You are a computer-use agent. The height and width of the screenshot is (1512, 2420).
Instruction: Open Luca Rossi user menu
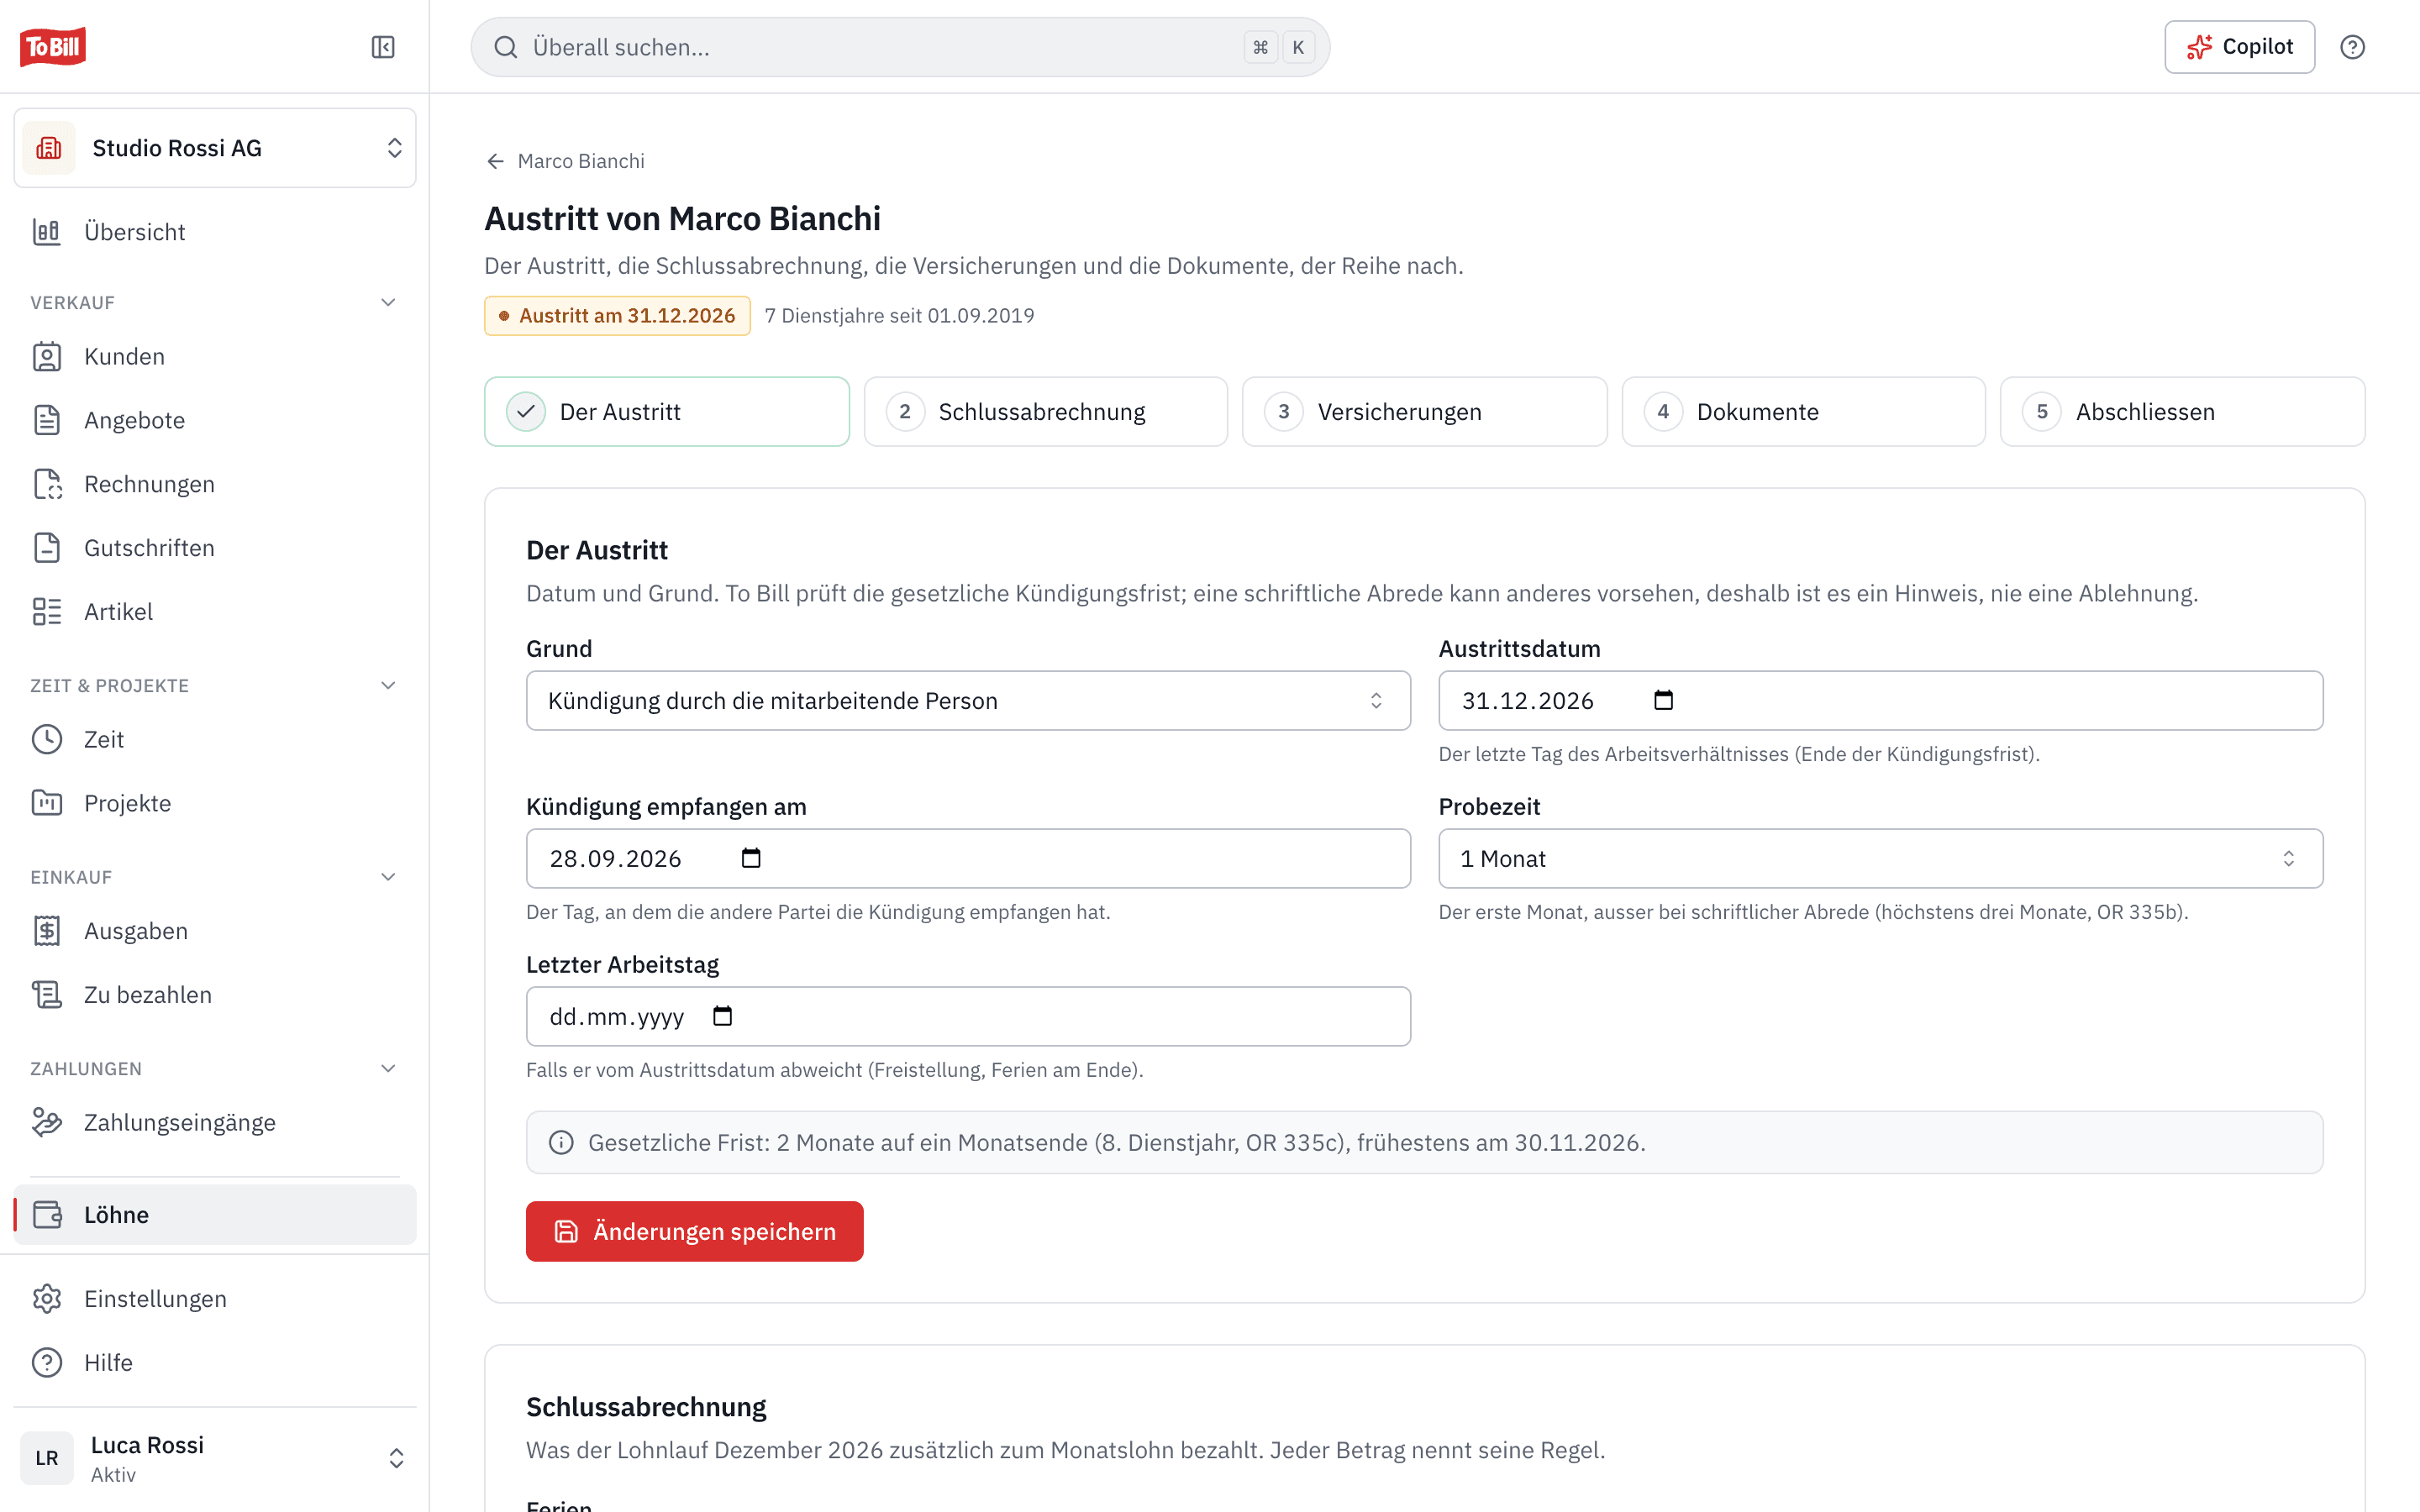pyautogui.click(x=215, y=1458)
